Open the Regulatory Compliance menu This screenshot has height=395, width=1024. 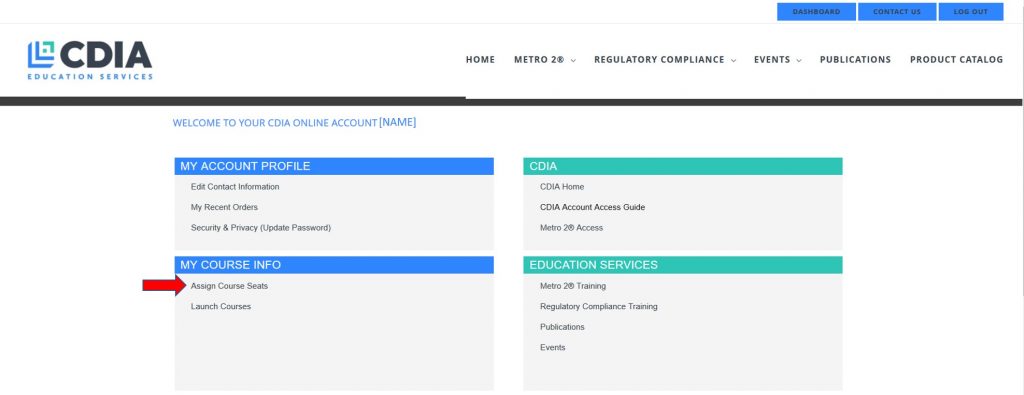(659, 59)
